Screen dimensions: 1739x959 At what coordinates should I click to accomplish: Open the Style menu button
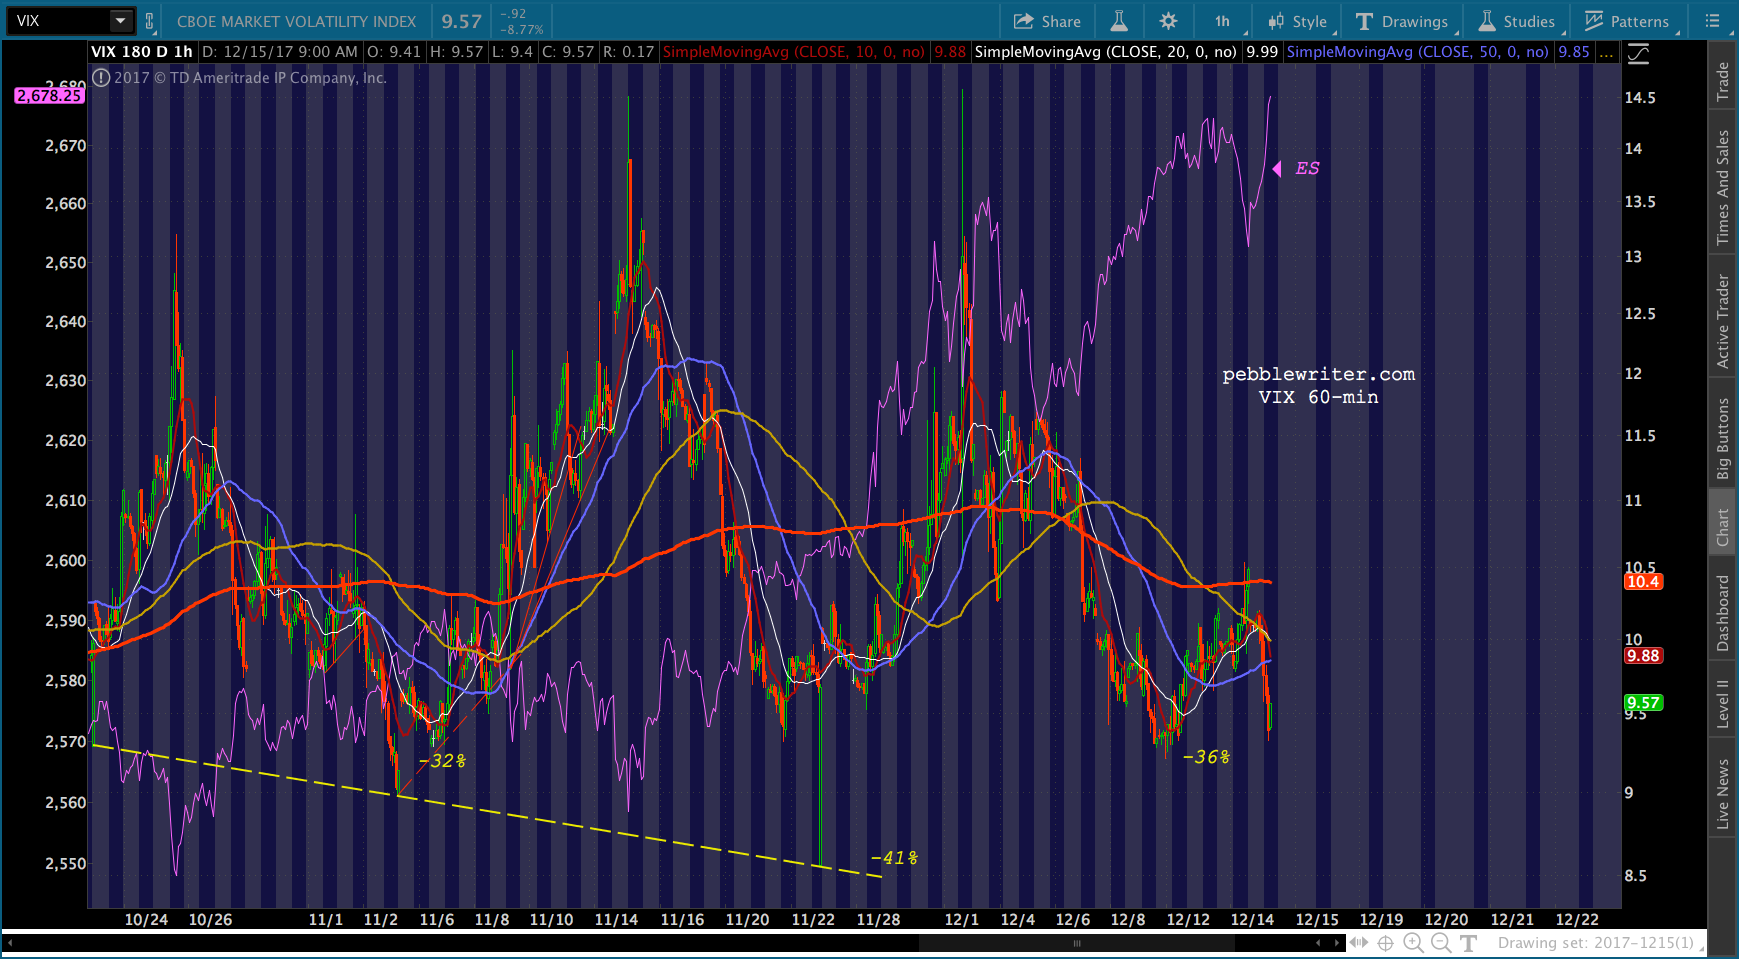[1298, 21]
